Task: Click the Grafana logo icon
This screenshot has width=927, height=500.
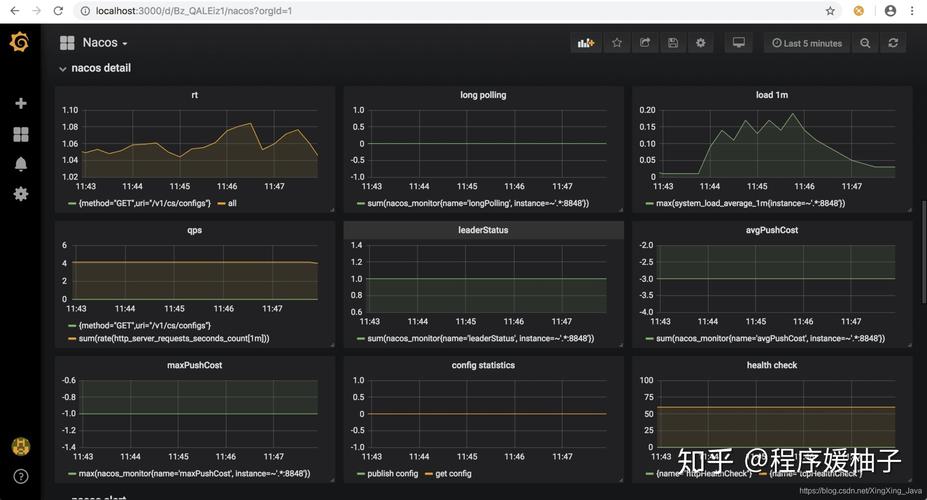Action: point(20,43)
